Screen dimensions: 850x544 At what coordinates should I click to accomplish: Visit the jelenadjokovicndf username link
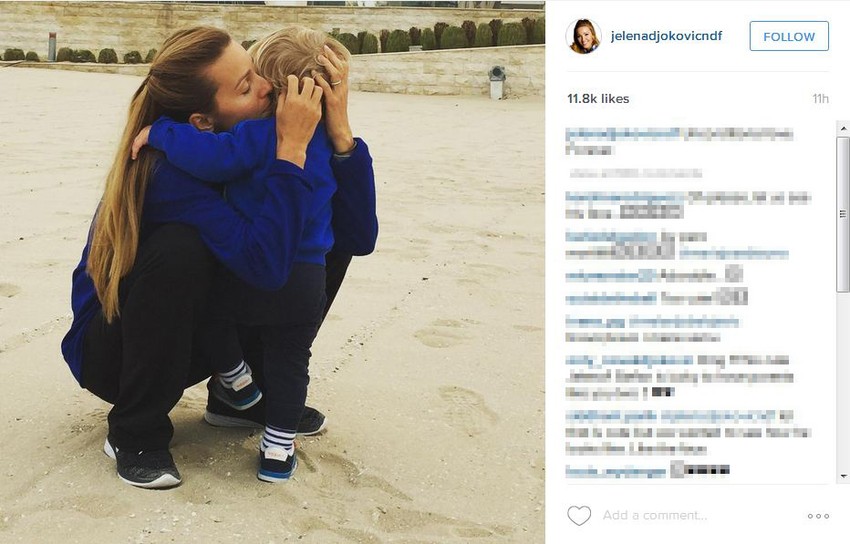(x=666, y=36)
